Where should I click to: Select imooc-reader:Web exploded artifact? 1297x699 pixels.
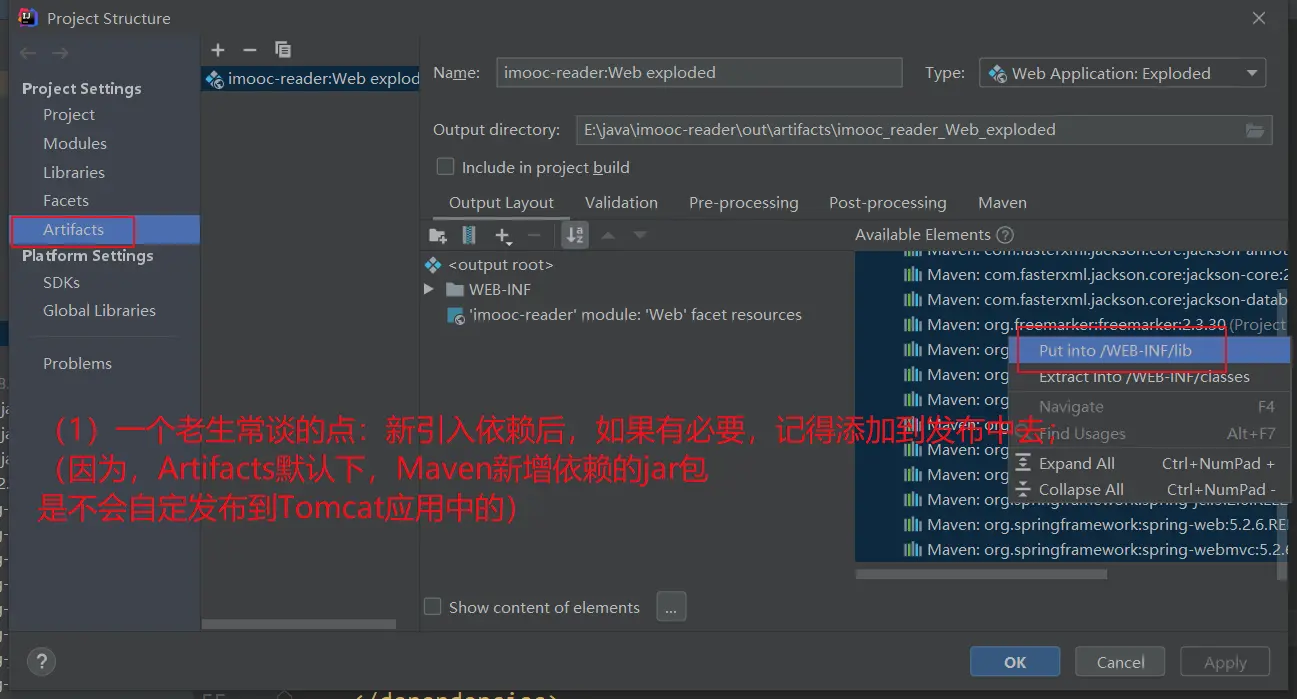[311, 79]
